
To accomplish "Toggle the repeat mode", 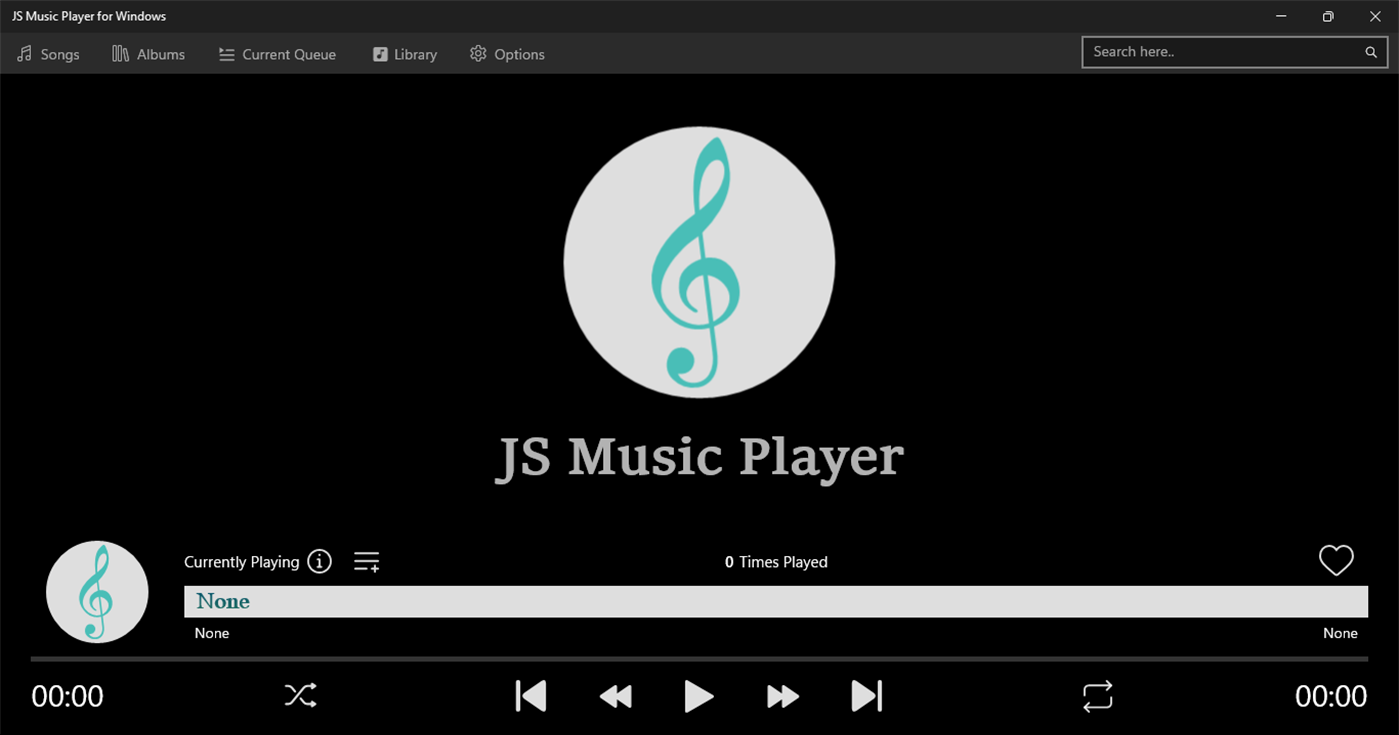I will click(1097, 696).
